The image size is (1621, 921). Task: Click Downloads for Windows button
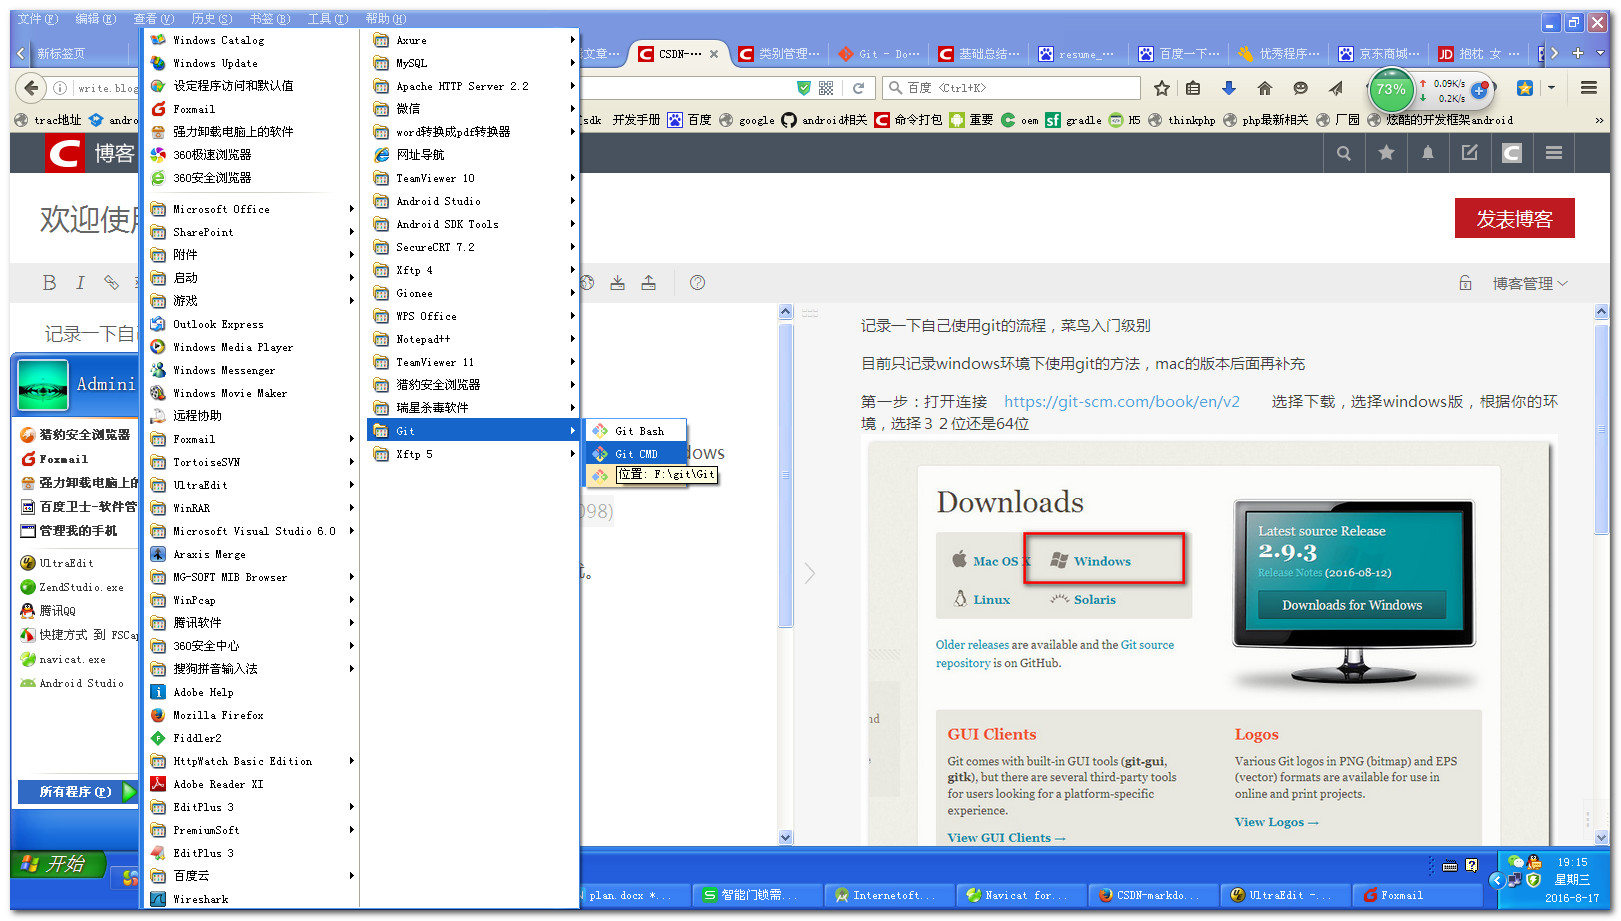[1352, 605]
